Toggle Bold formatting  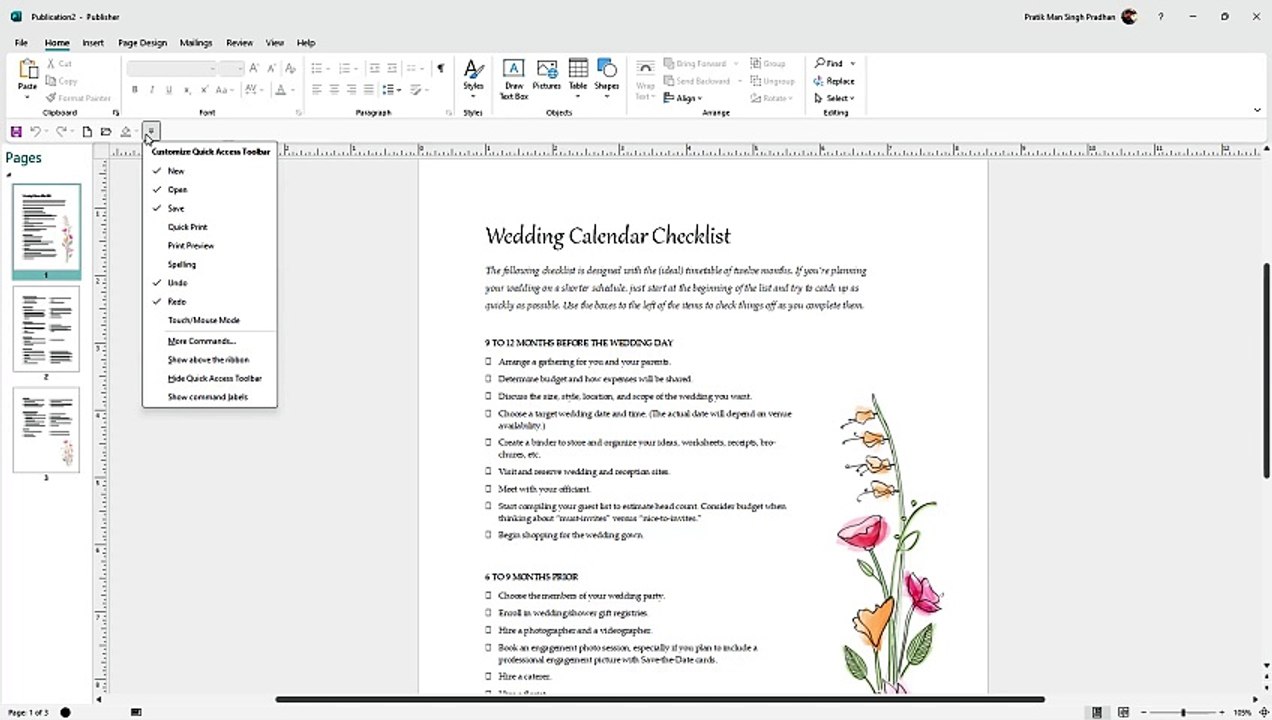tap(135, 90)
